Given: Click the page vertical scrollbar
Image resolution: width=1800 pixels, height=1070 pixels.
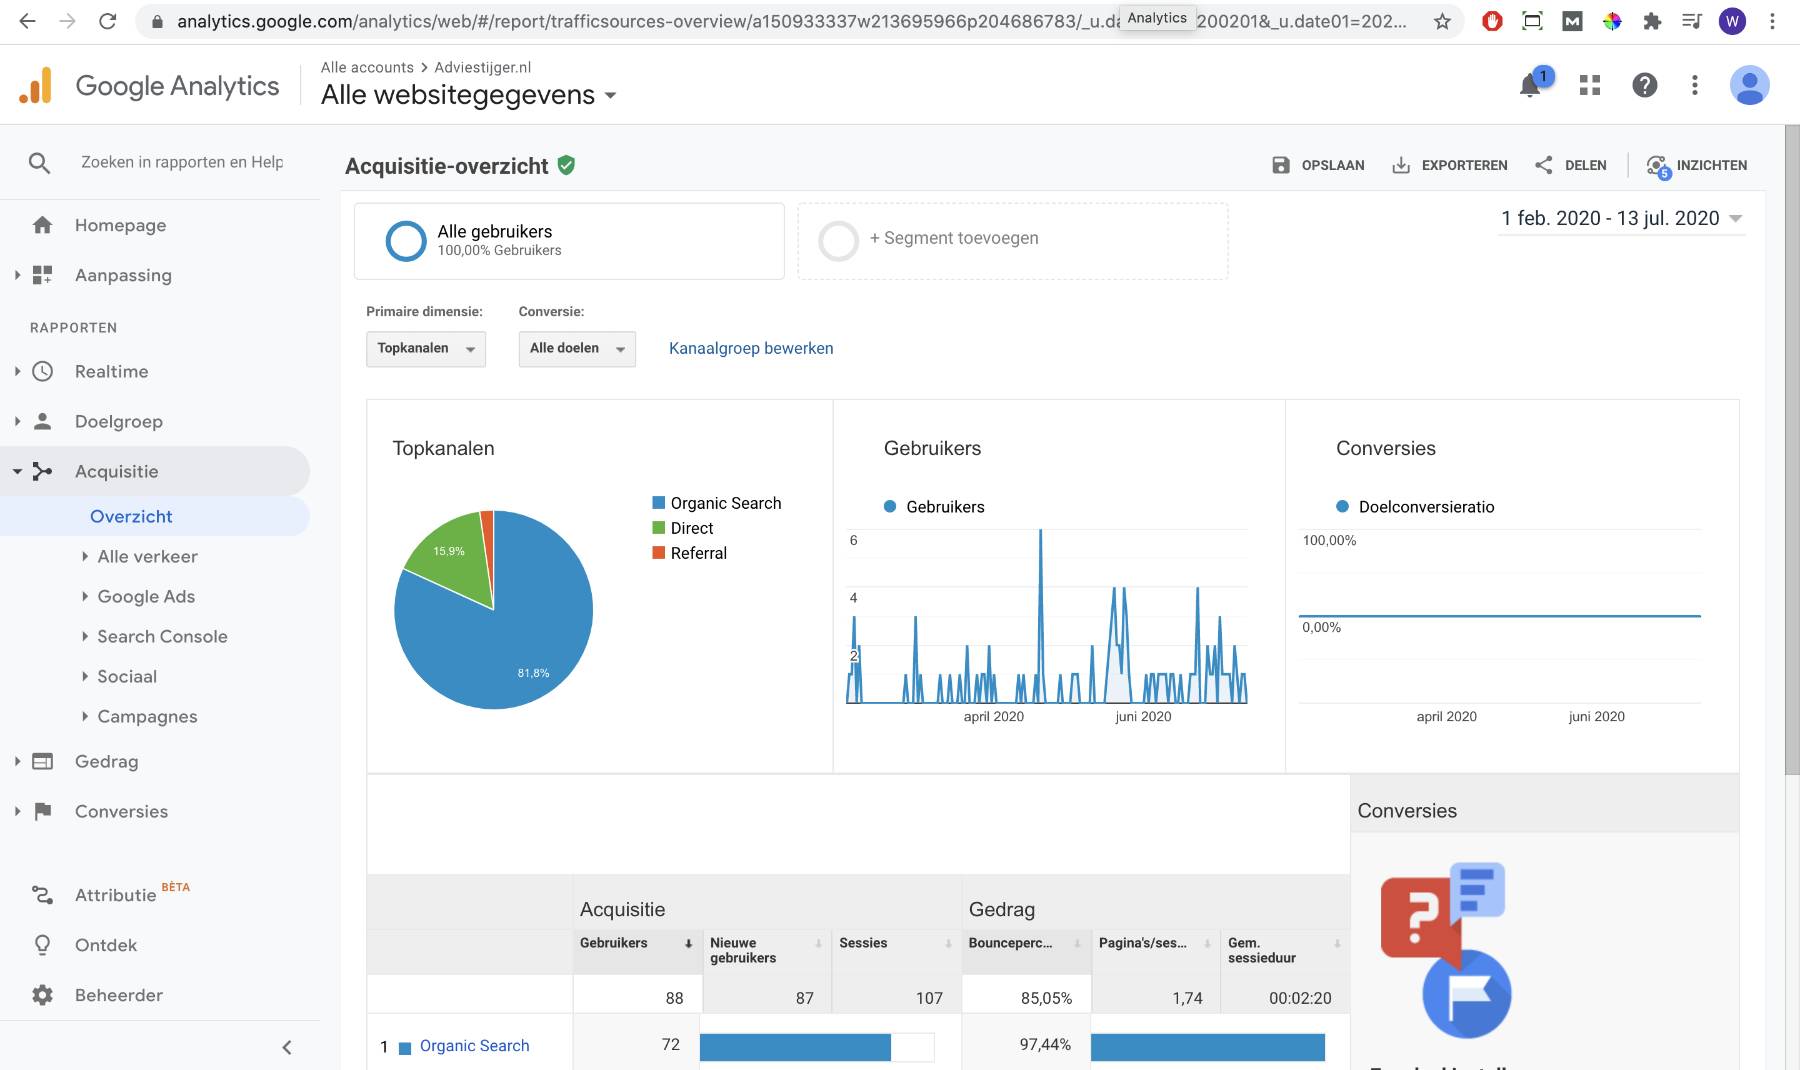Looking at the screenshot, I should coord(1792,450).
